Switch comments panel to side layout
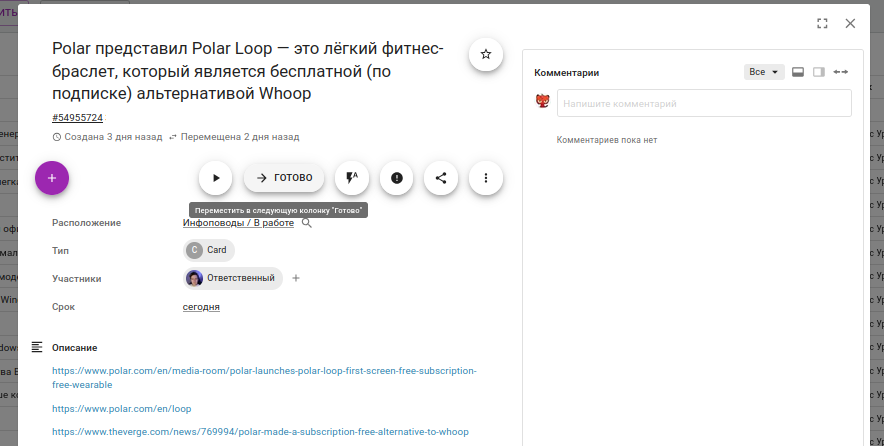The image size is (884, 446). pos(819,72)
